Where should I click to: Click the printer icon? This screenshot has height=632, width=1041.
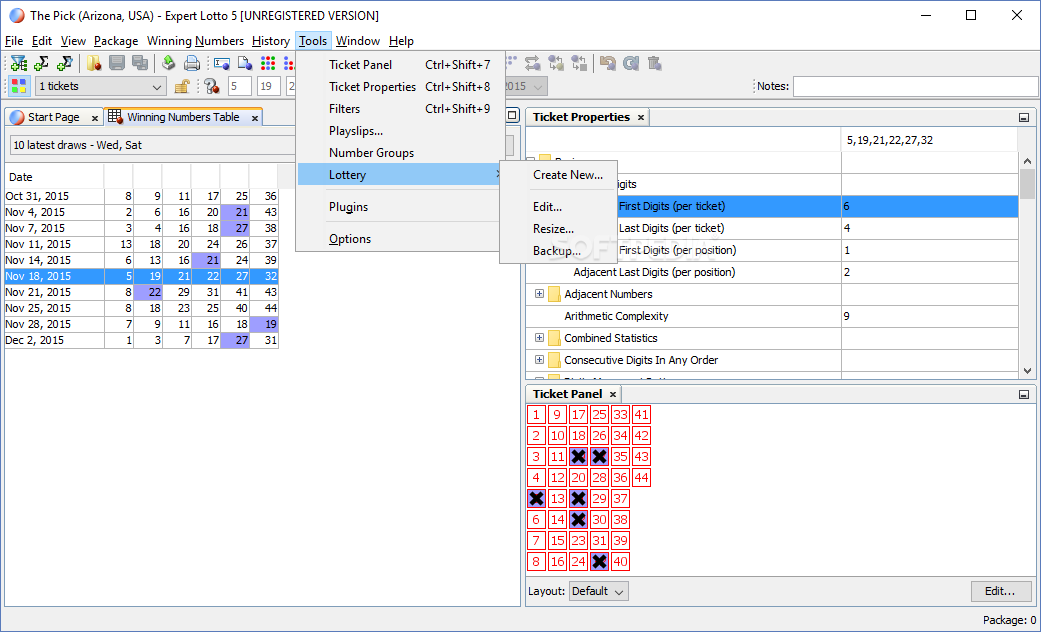click(192, 63)
